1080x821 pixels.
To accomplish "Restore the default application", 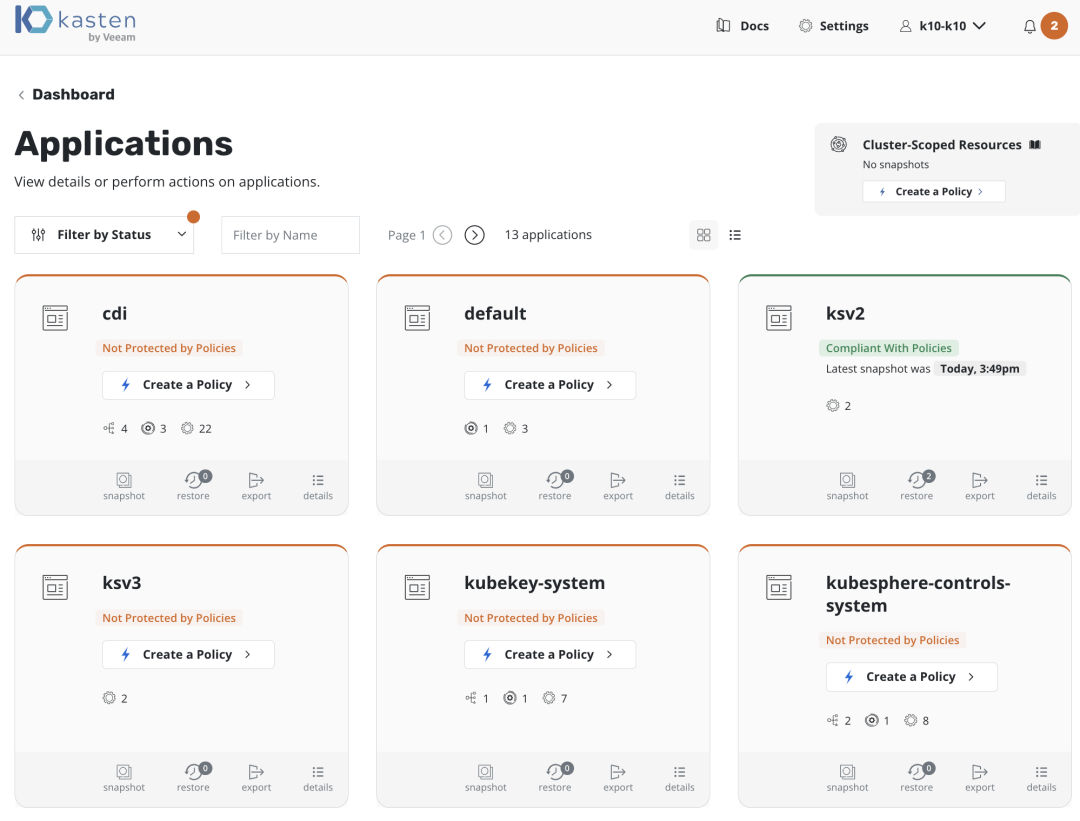I will point(555,486).
